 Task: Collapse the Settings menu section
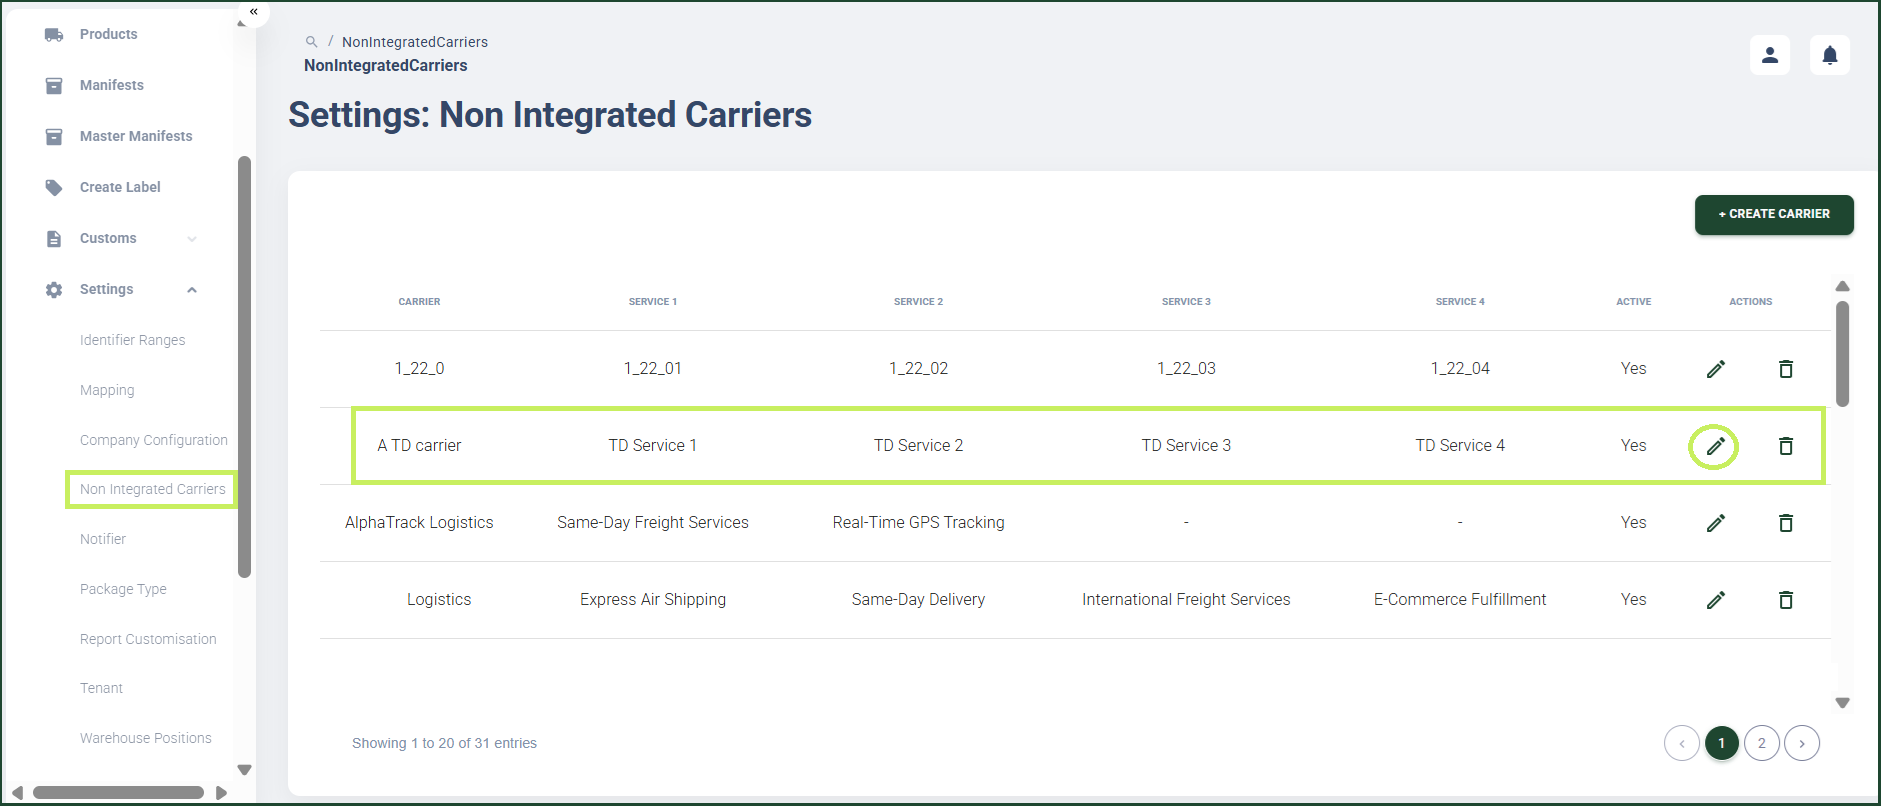192,290
